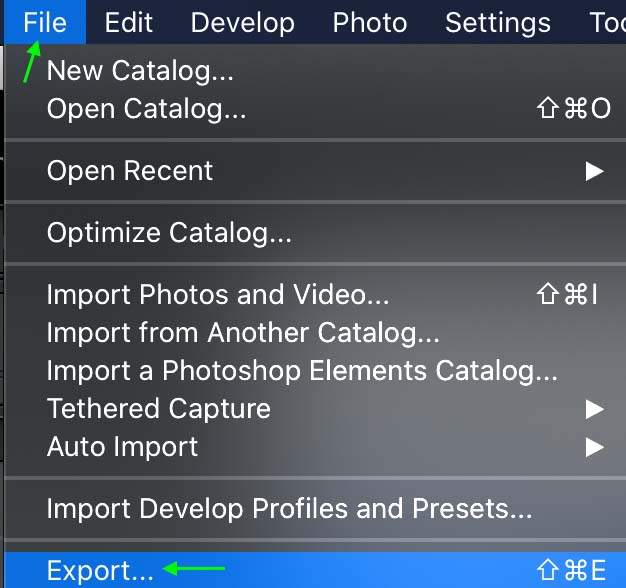
Task: Open the File menu
Action: [45, 22]
